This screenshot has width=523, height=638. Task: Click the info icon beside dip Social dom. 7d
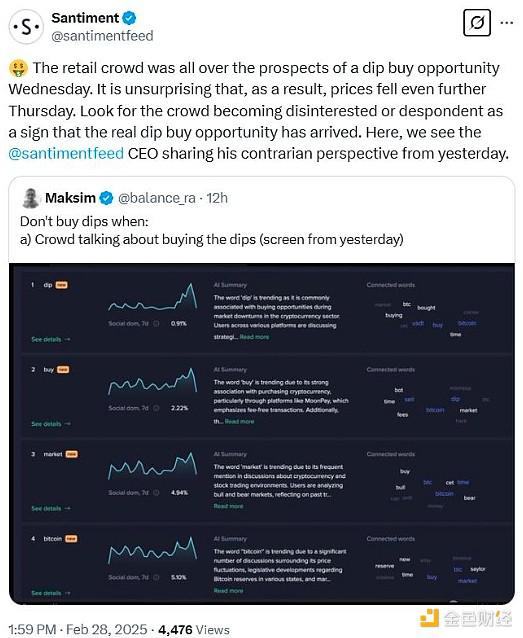[x=156, y=323]
